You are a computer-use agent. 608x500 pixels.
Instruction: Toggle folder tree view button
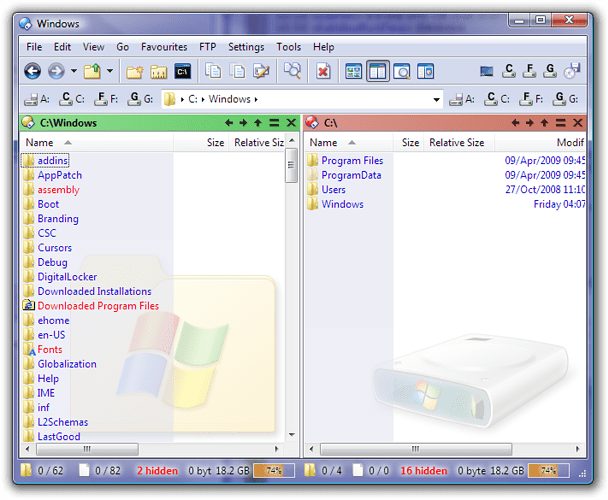tap(353, 71)
